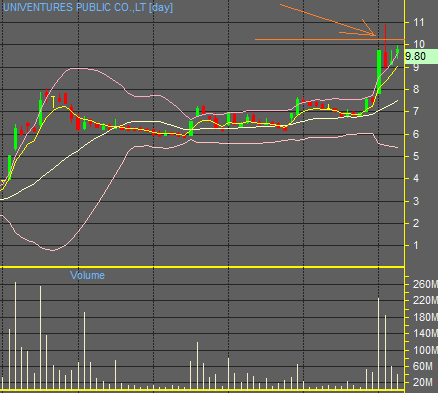Image resolution: width=438 pixels, height=393 pixels.
Task: Click price axis label 11
Action: (419, 23)
